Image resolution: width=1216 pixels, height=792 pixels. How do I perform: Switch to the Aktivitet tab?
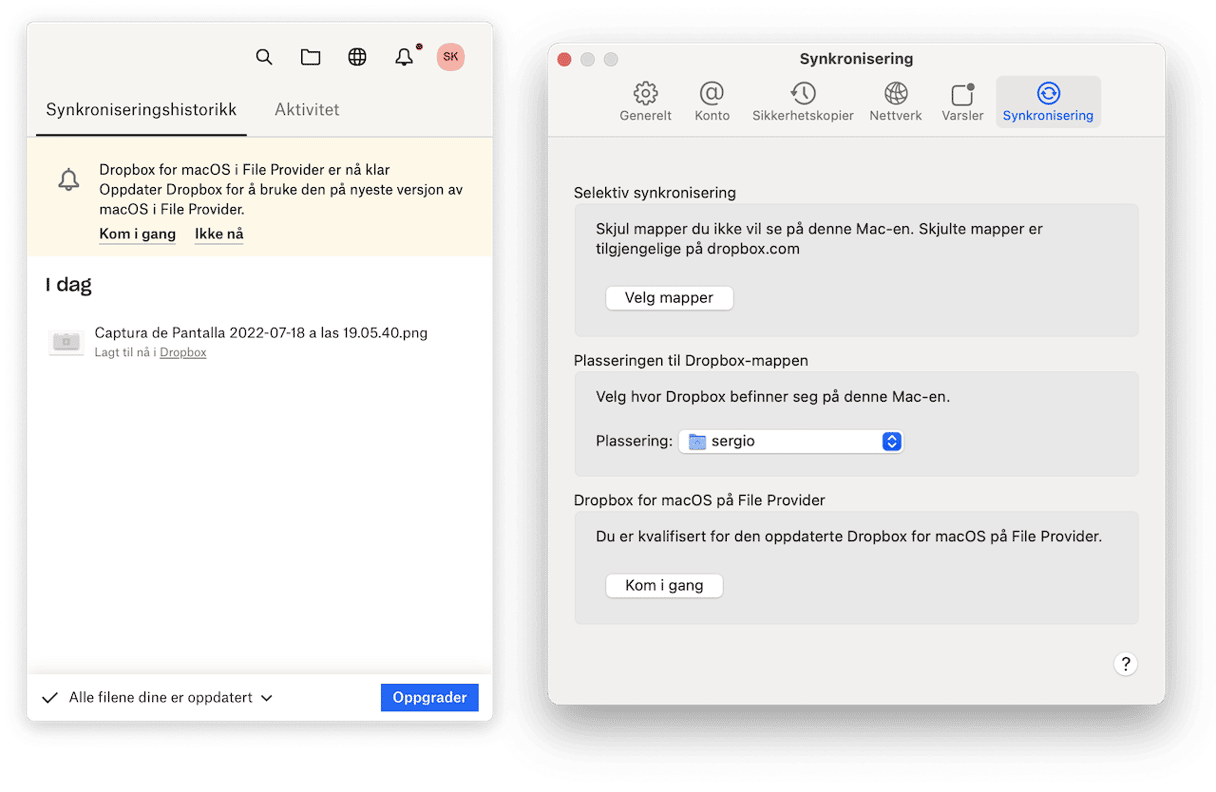307,110
